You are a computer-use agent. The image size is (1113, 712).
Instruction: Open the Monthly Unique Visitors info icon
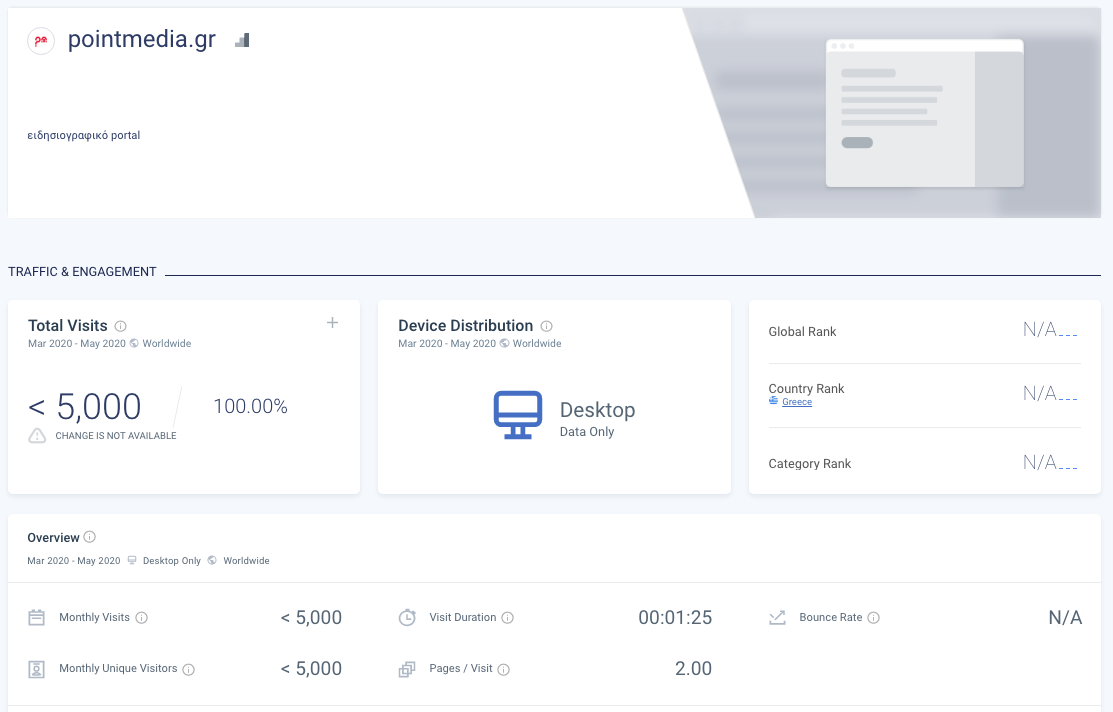189,669
